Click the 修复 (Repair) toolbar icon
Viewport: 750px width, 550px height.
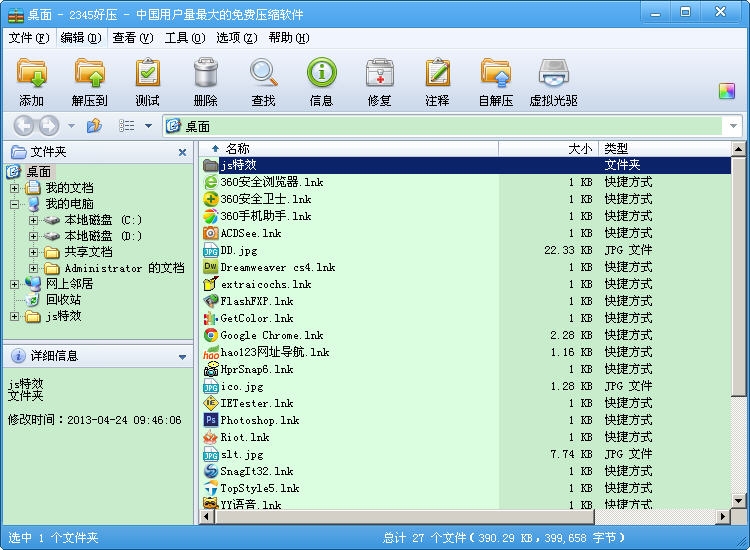(x=380, y=73)
